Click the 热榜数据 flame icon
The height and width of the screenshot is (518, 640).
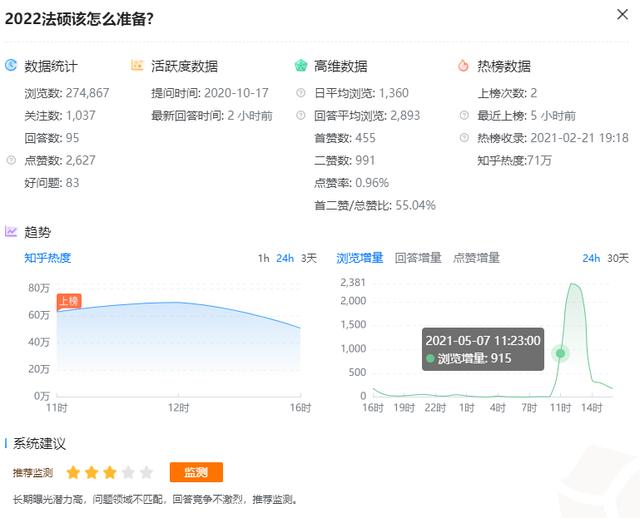click(463, 65)
